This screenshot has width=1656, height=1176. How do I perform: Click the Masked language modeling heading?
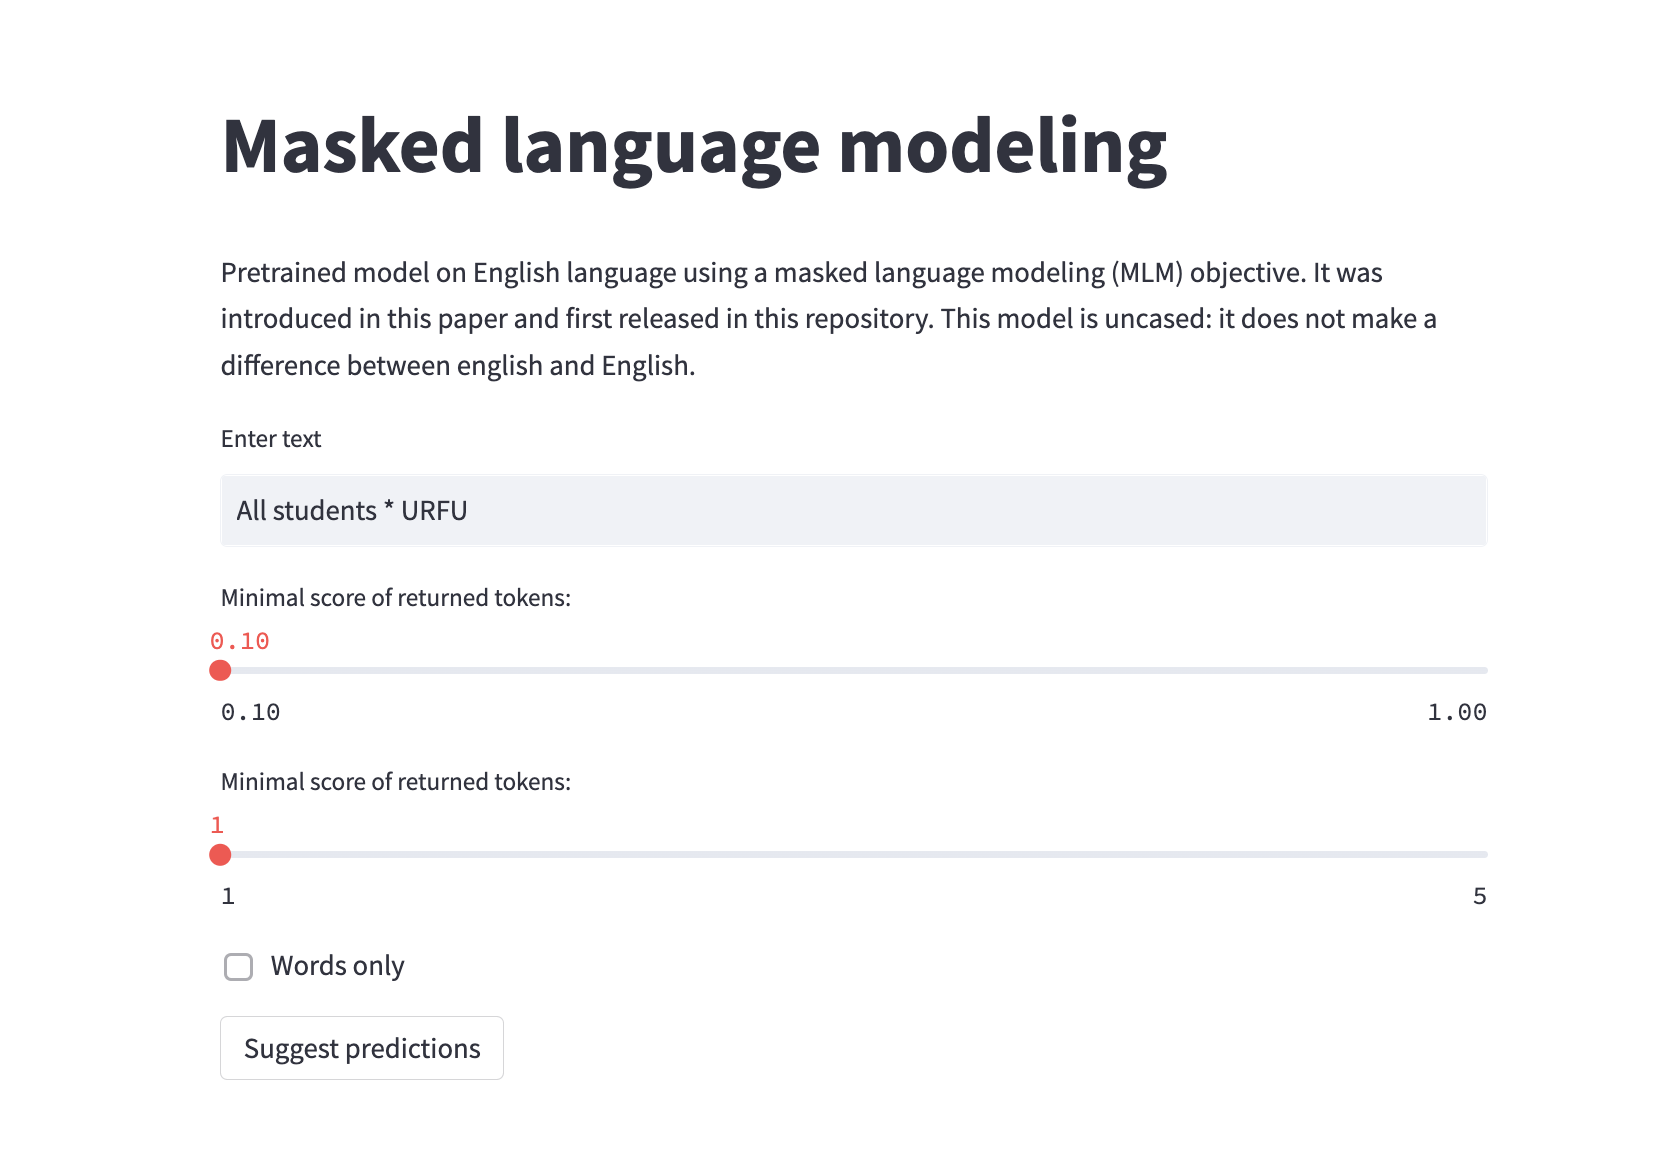[x=695, y=148]
